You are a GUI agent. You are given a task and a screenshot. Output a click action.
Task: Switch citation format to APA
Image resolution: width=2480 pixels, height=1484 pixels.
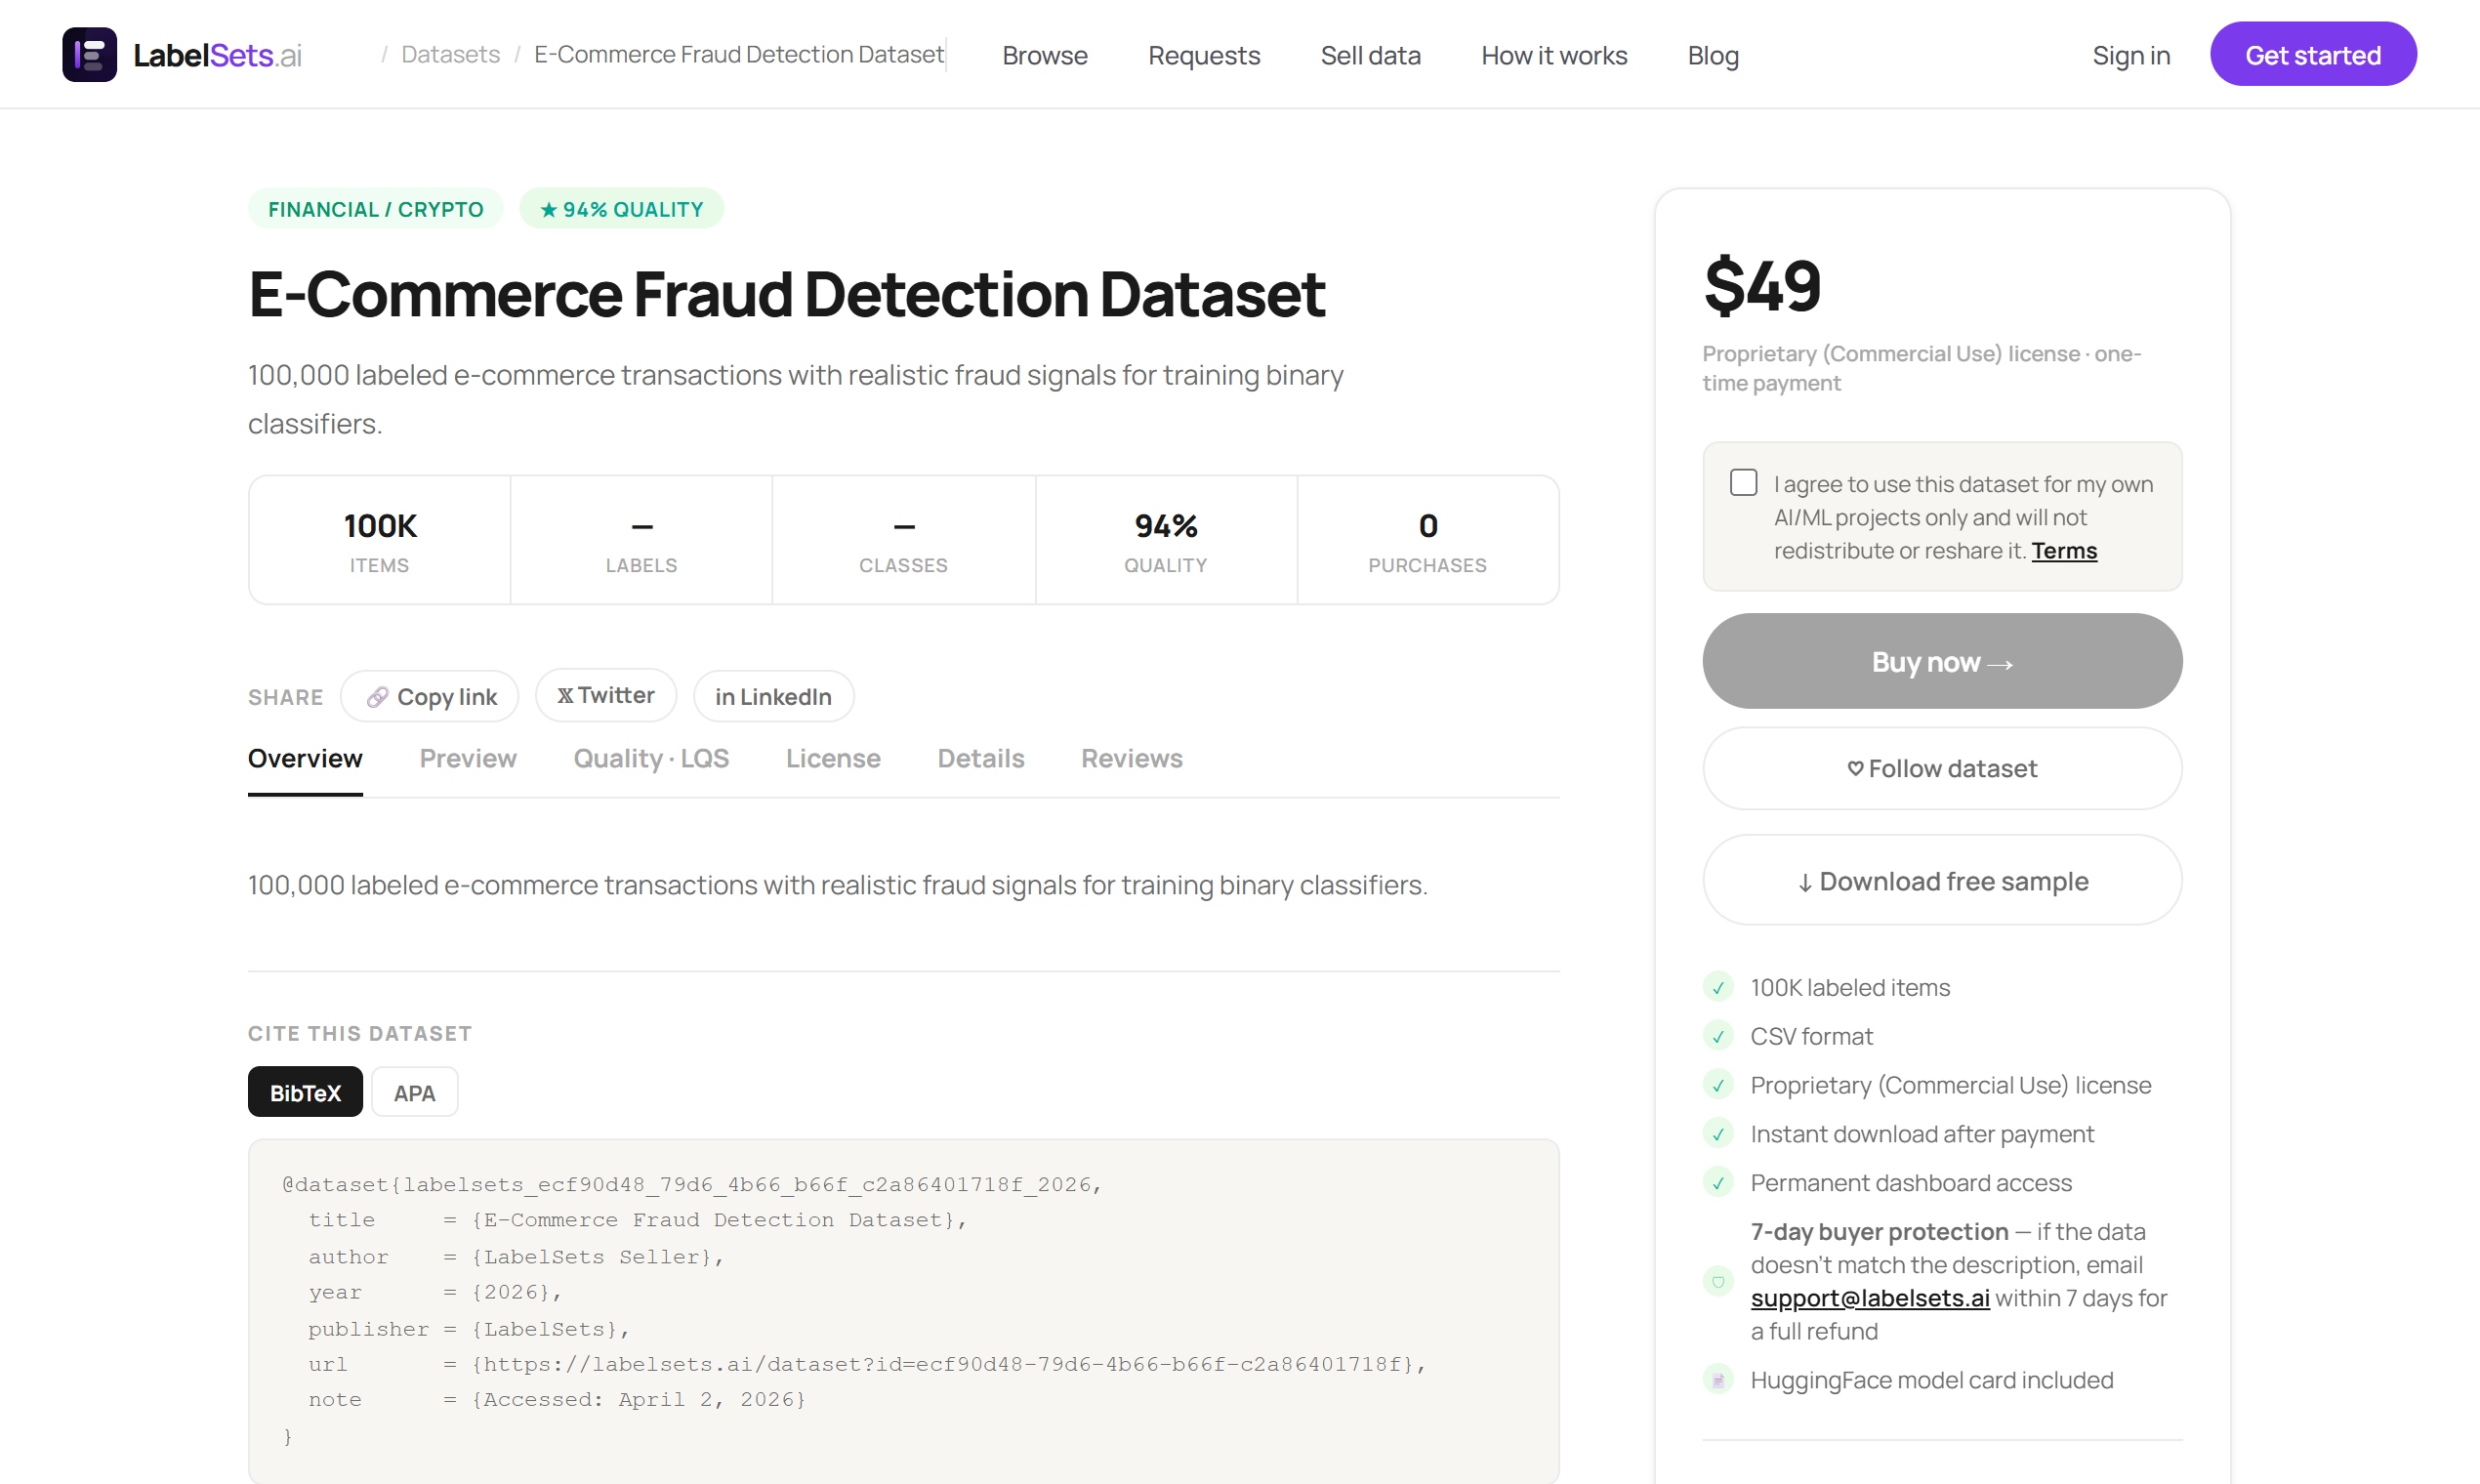pyautogui.click(x=414, y=1092)
